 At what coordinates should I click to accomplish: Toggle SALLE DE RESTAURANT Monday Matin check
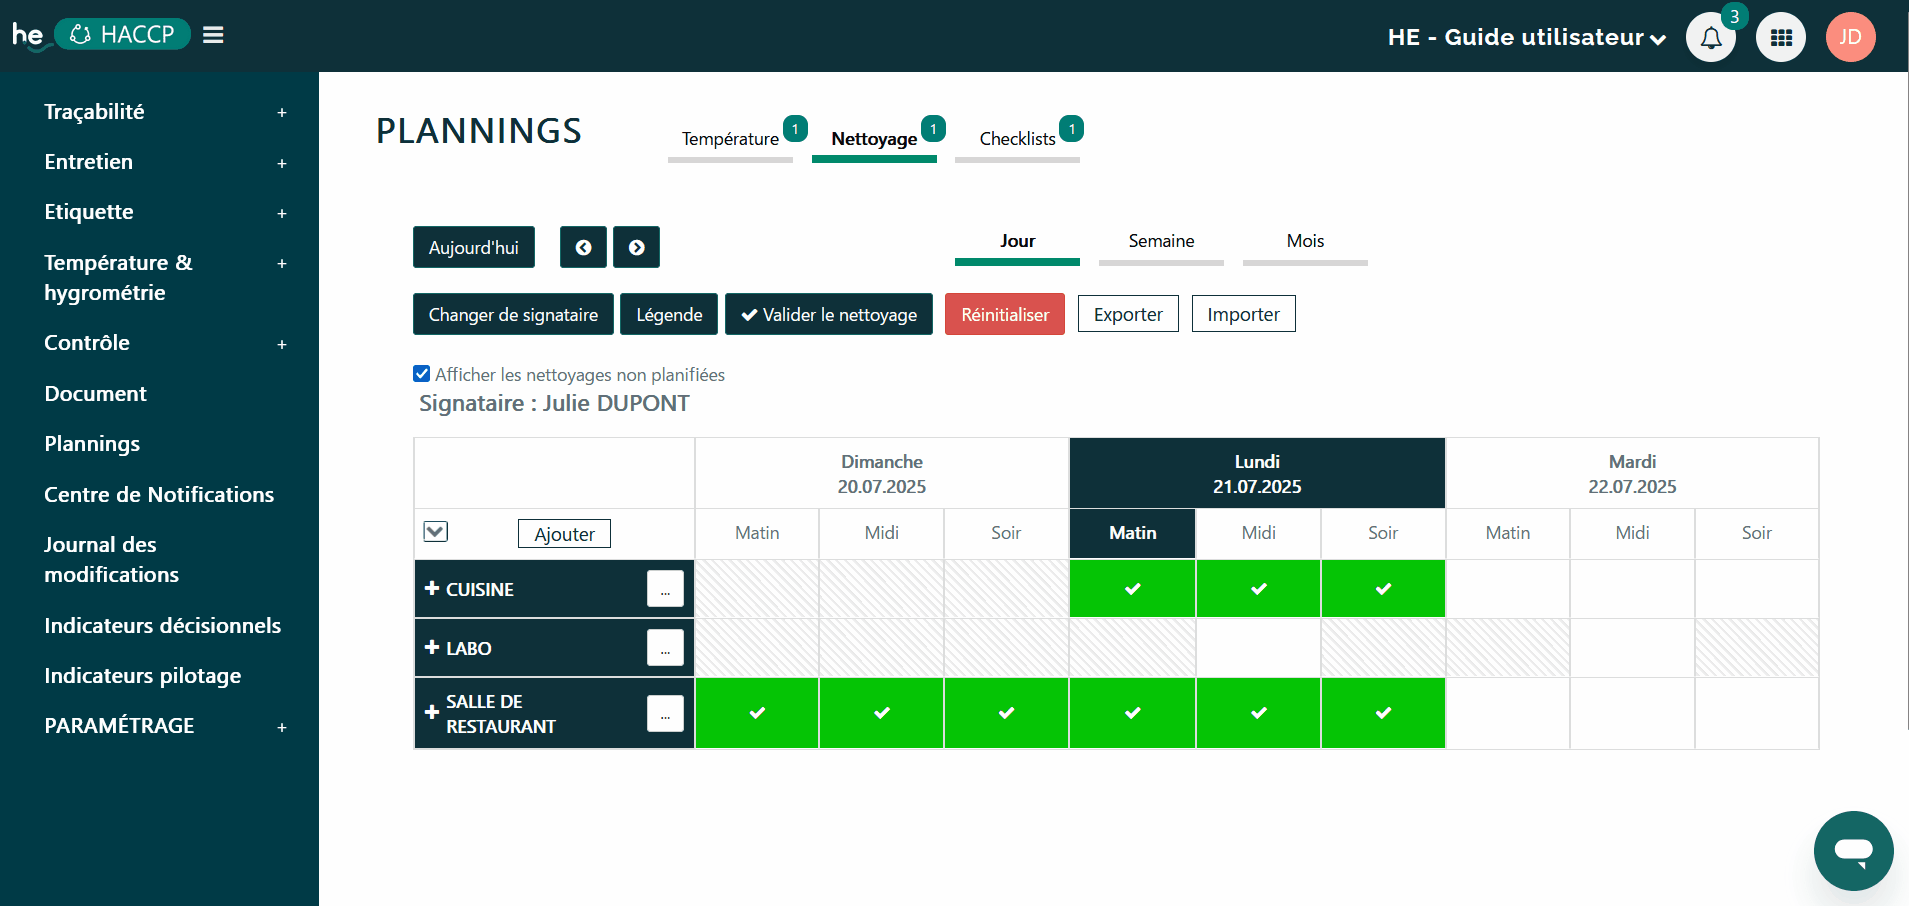pos(1132,713)
